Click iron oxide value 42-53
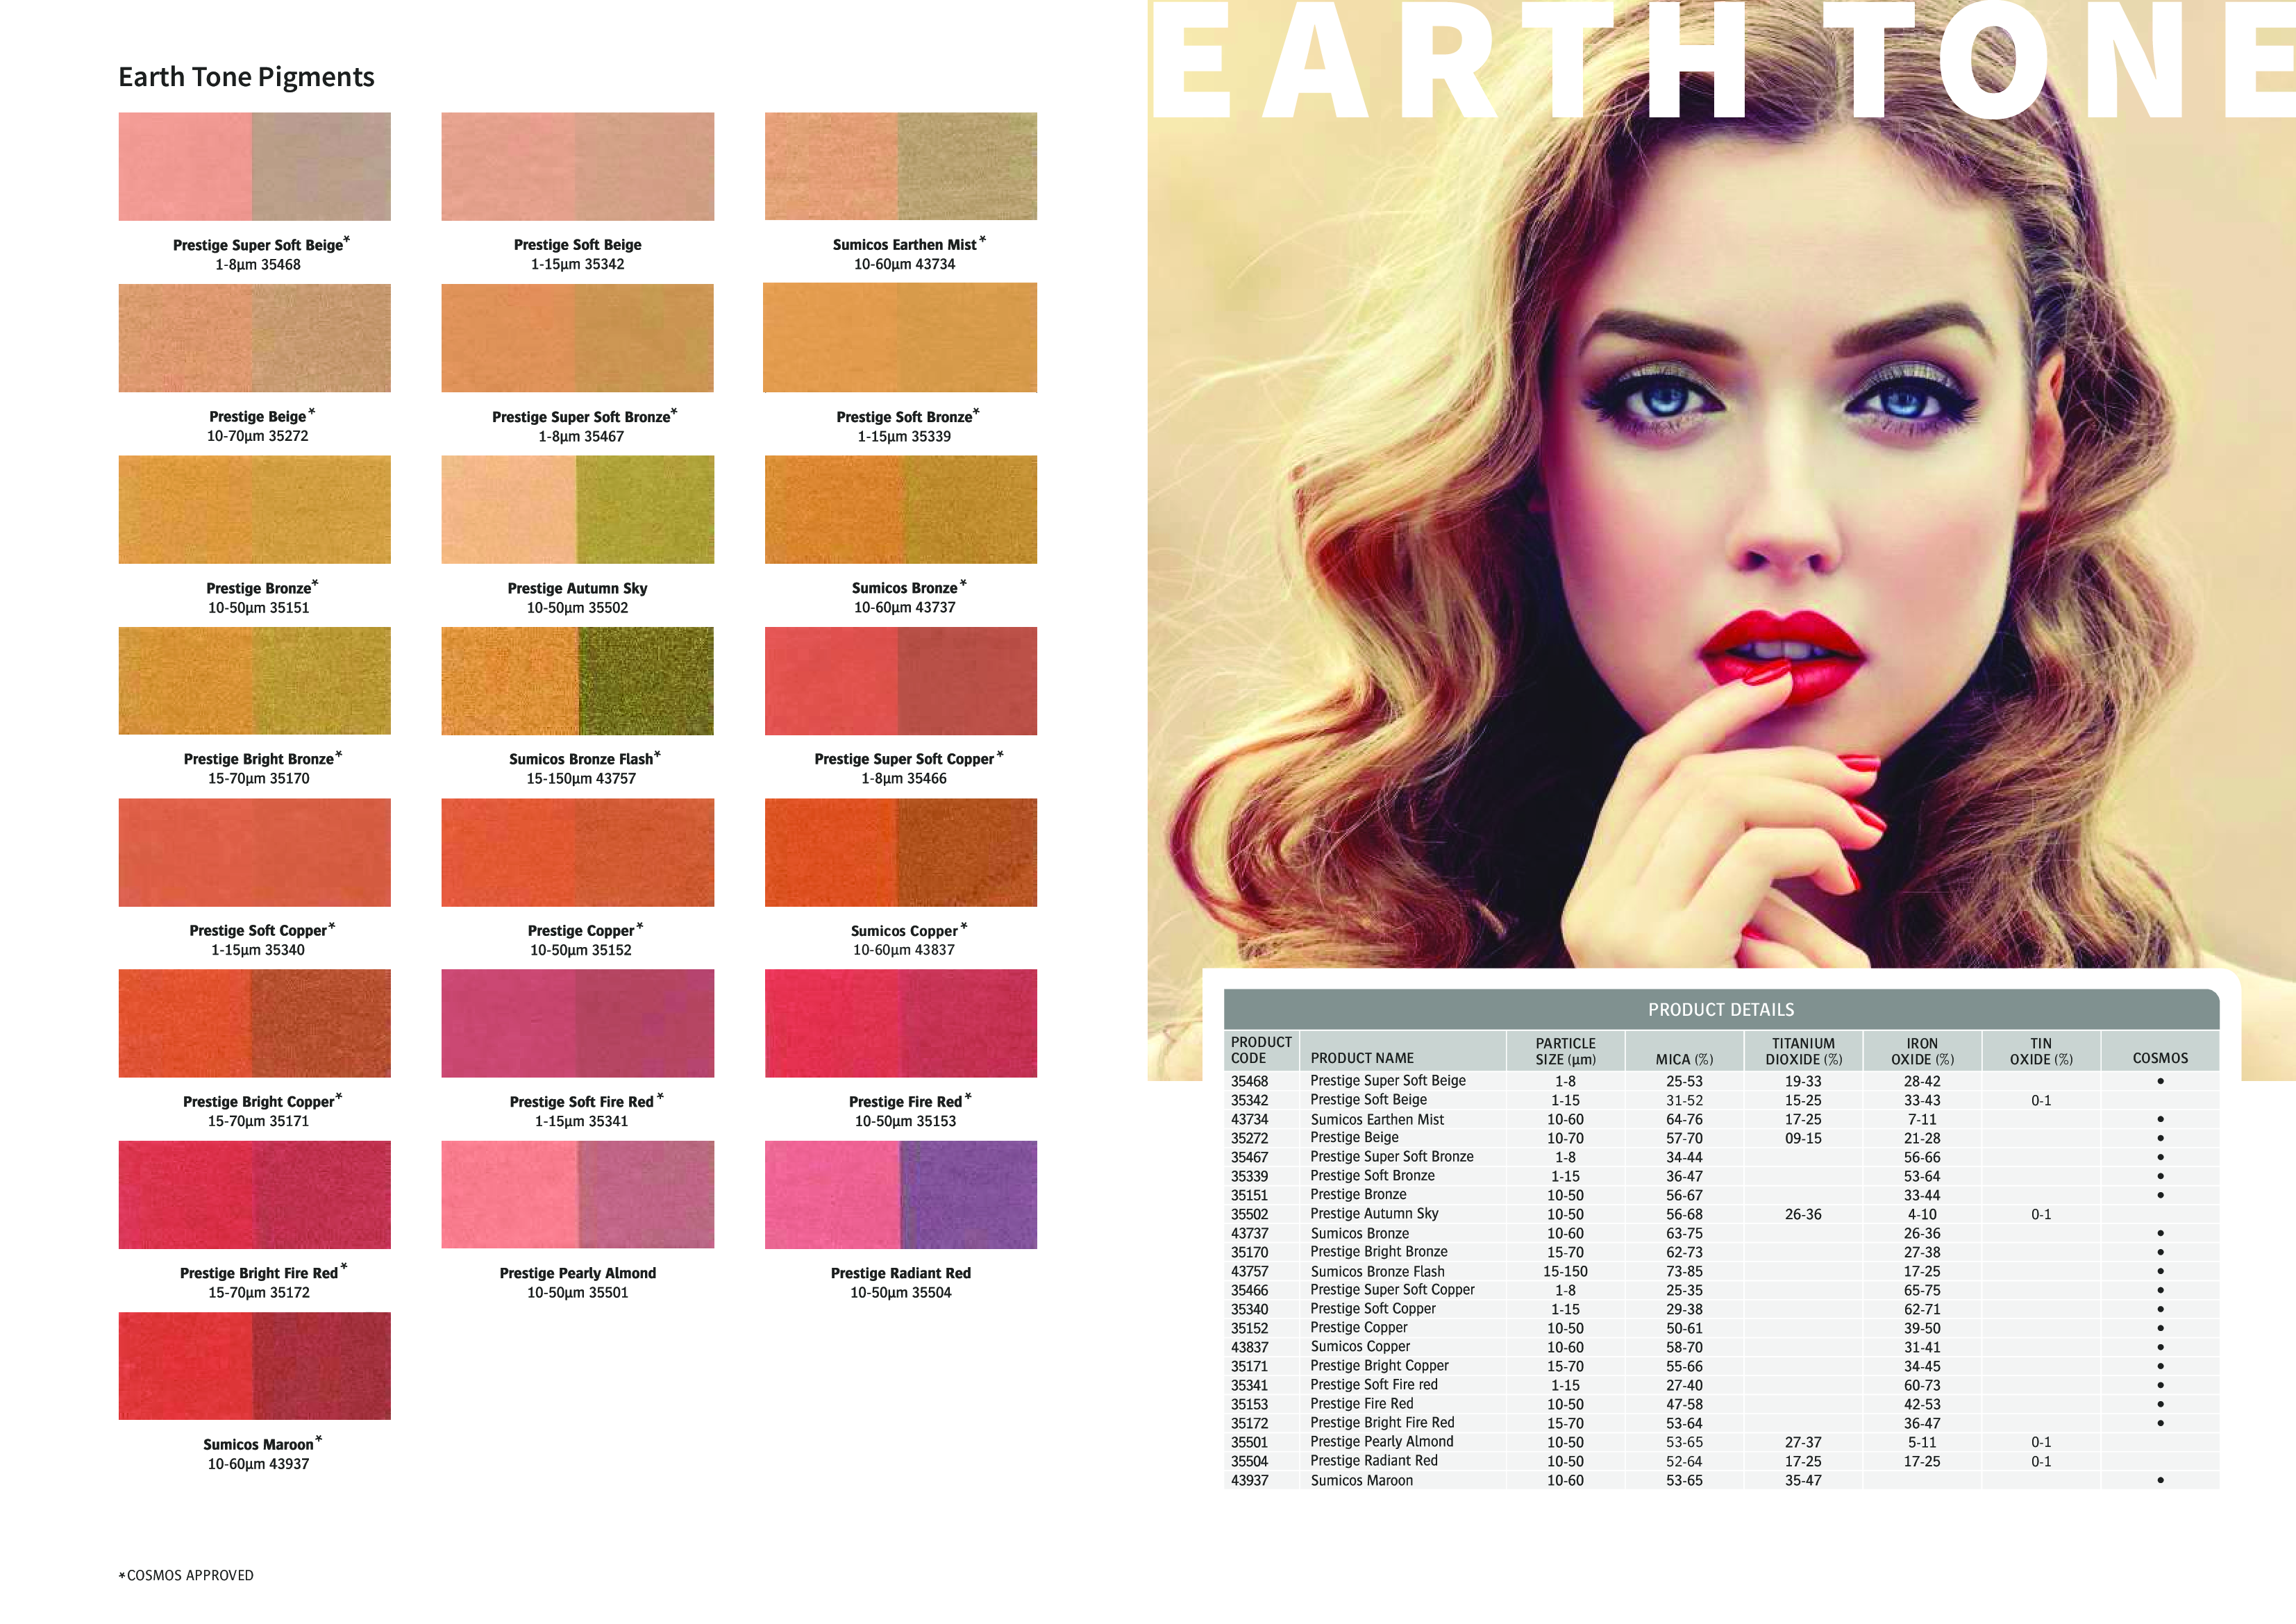 pyautogui.click(x=1922, y=1404)
